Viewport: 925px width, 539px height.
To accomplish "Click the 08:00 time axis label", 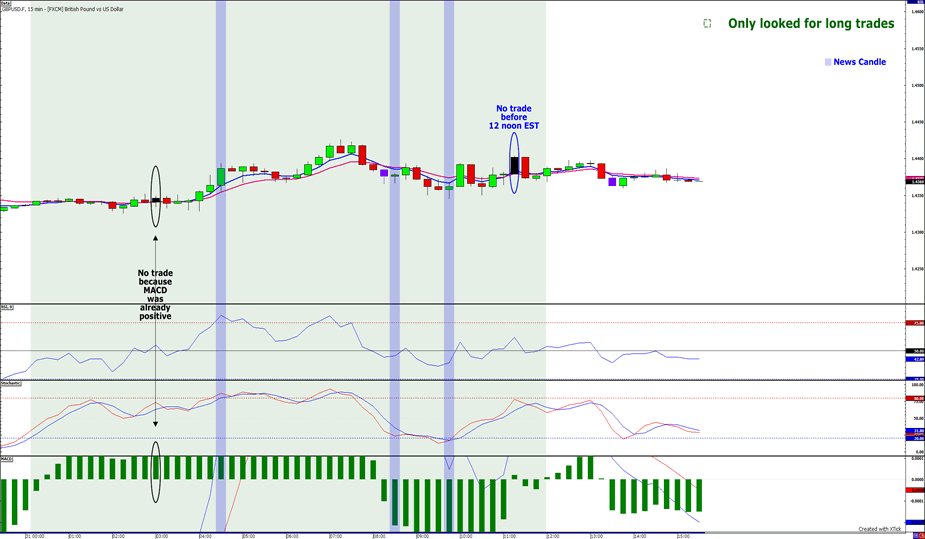I will [379, 536].
